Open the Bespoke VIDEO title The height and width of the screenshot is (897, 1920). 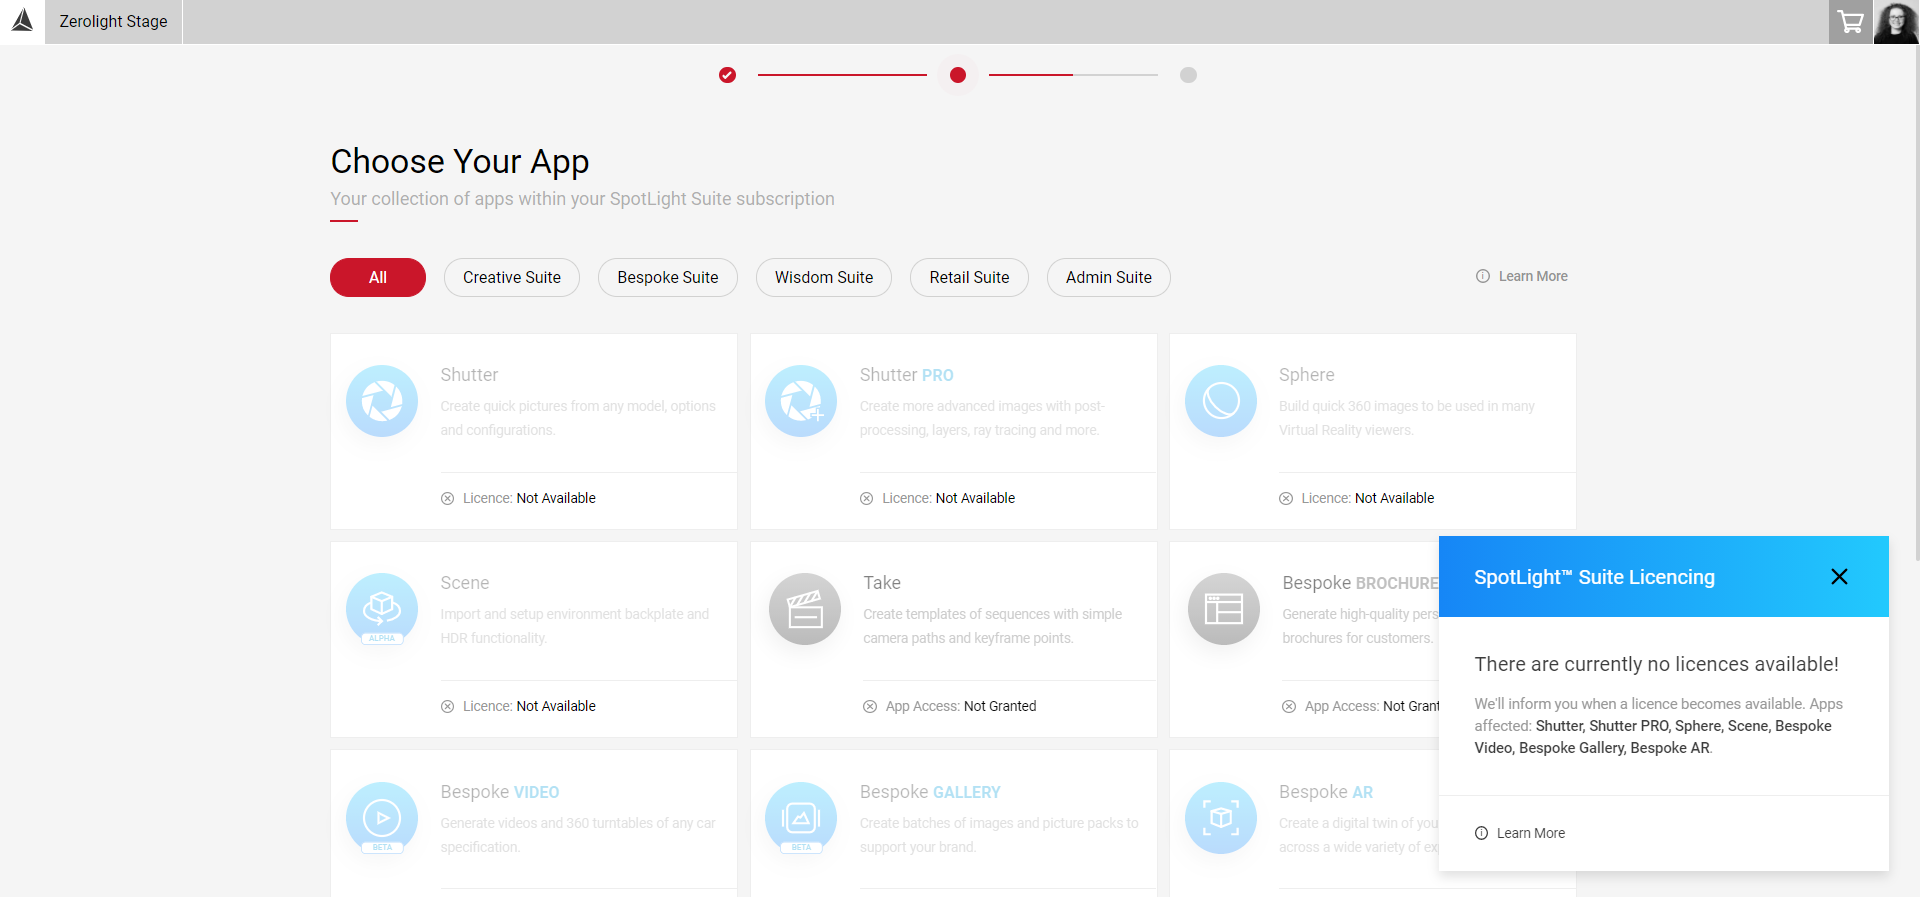click(500, 792)
